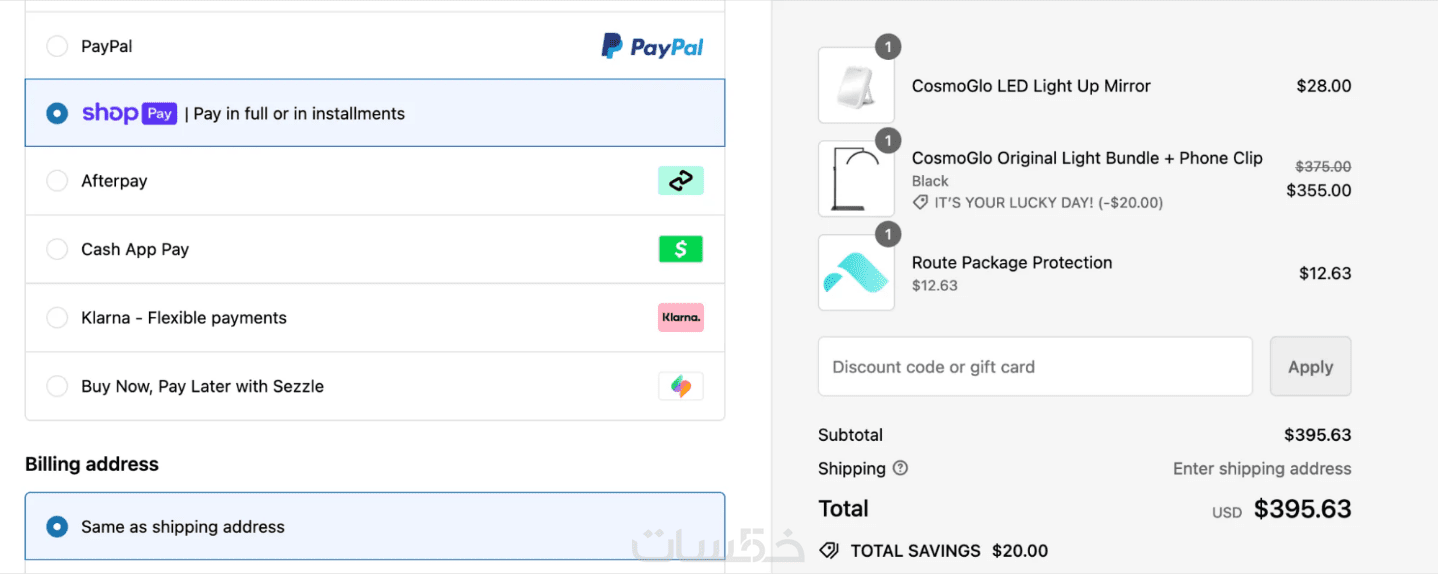Viewport: 1438px width, 574px height.
Task: Click the Discount code or gift card field
Action: (x=1035, y=367)
